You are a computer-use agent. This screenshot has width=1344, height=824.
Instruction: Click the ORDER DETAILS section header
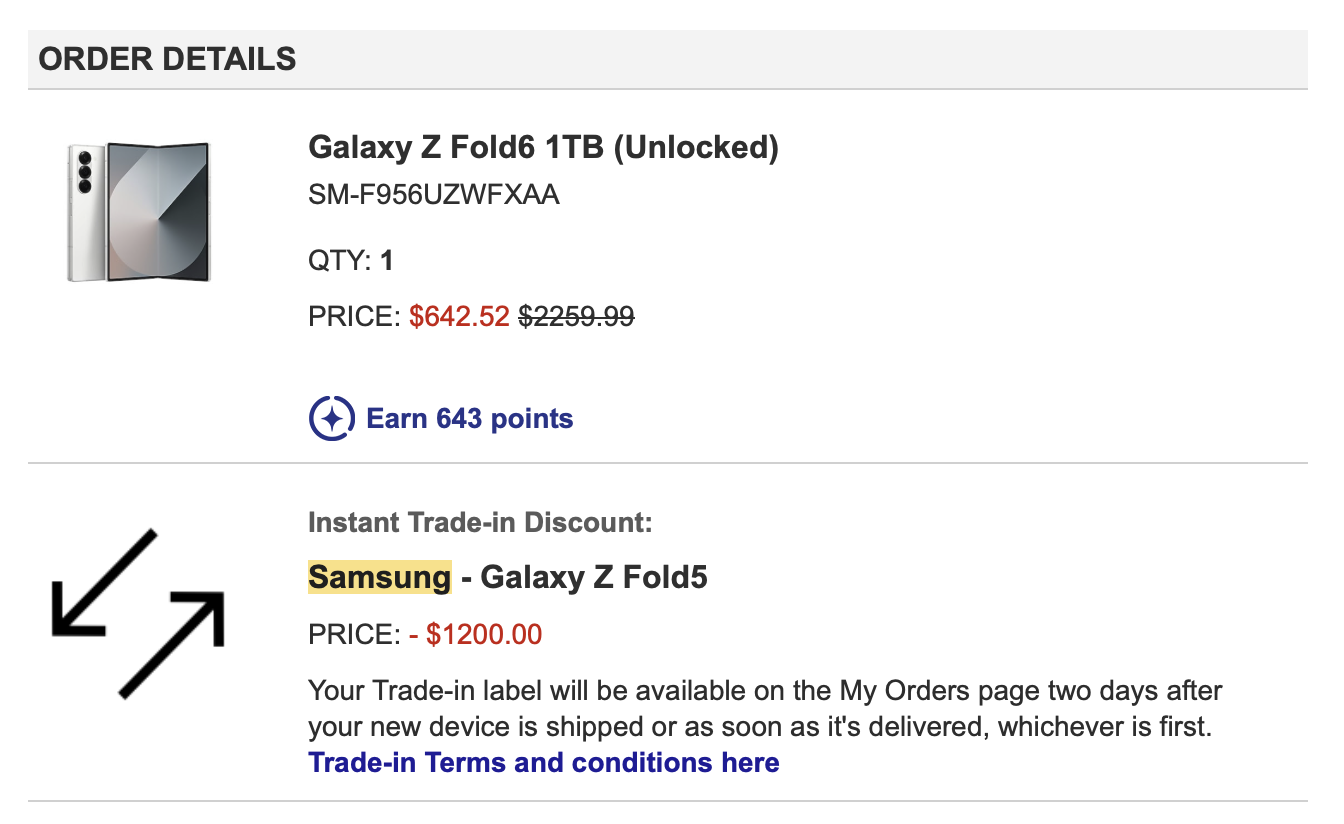tap(168, 59)
